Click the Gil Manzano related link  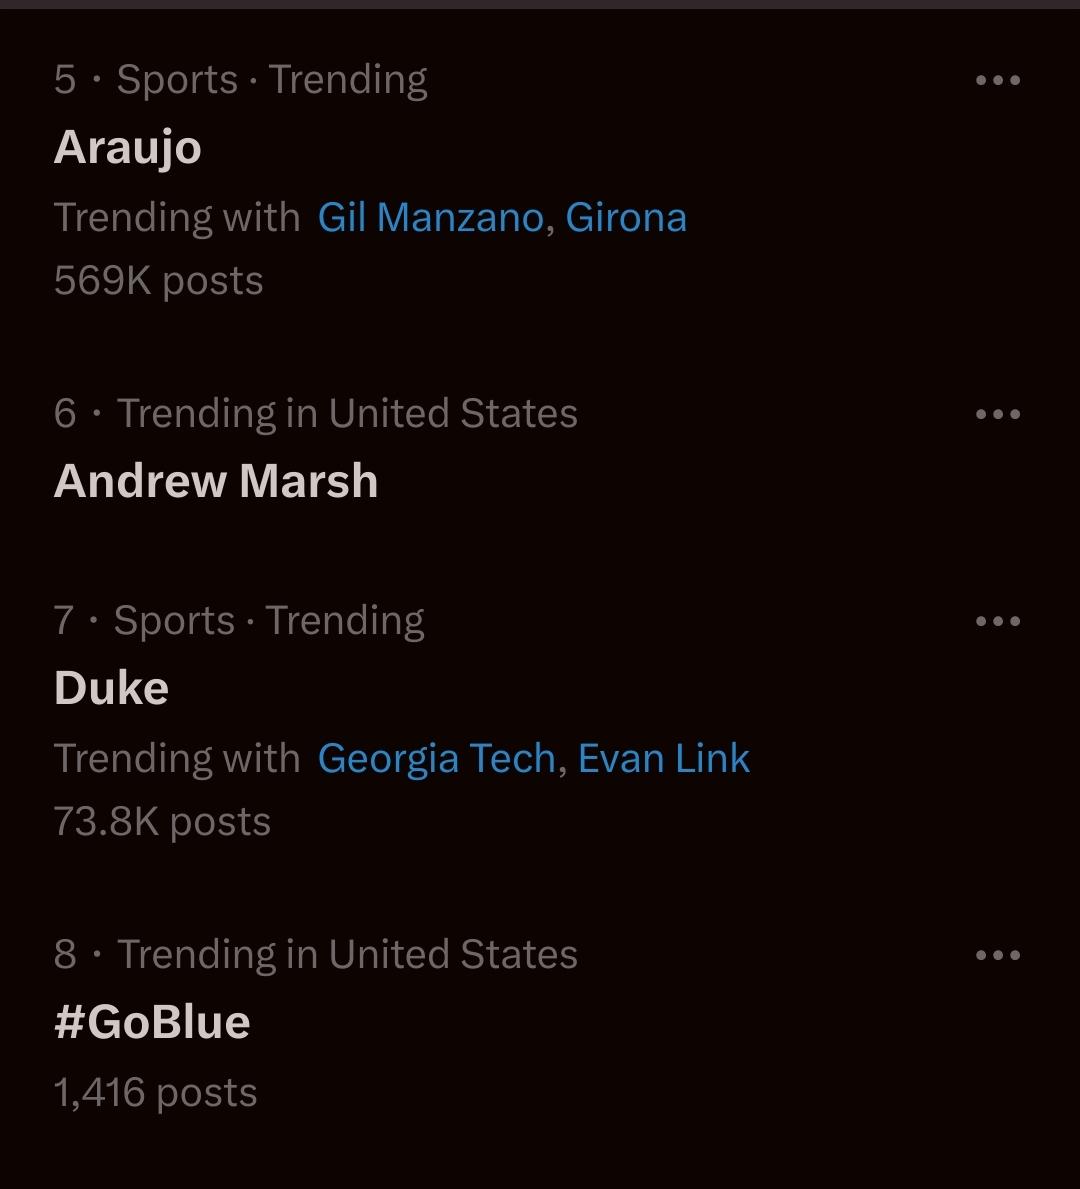tap(430, 218)
